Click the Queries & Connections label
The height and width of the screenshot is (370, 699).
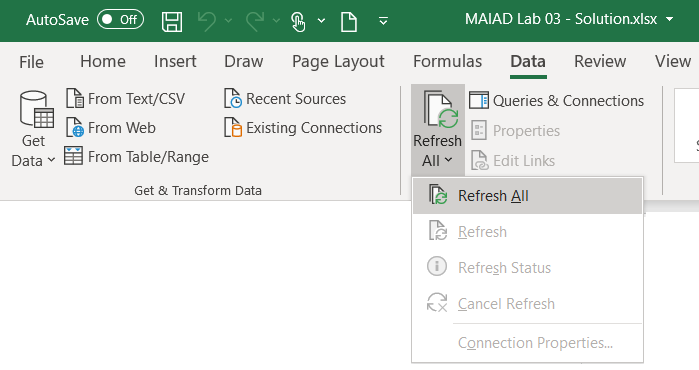coord(568,101)
